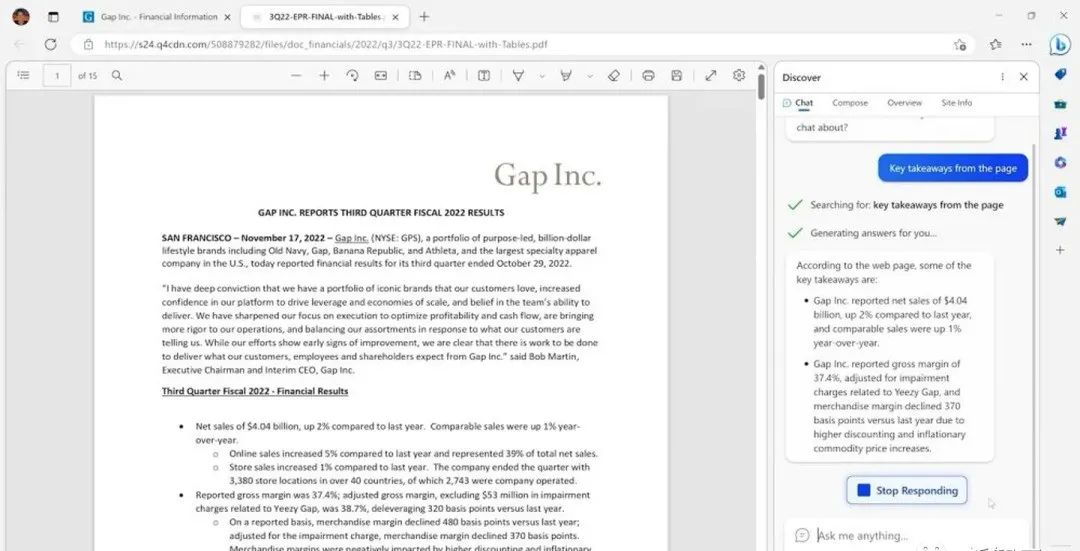Viewport: 1080px width, 551px height.
Task: Click the 'GAP INC. REPORTS THIRD QUARTER' title
Action: coord(381,213)
